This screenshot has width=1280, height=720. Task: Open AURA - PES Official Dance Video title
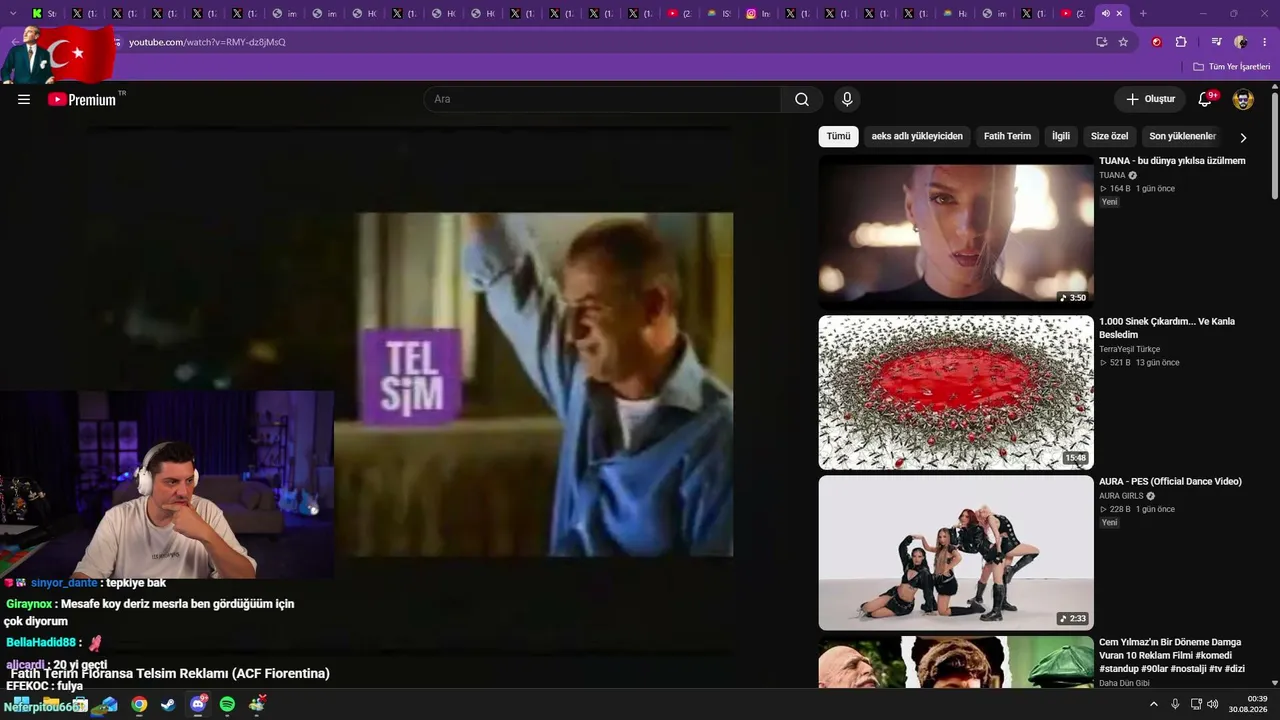[x=1170, y=482]
